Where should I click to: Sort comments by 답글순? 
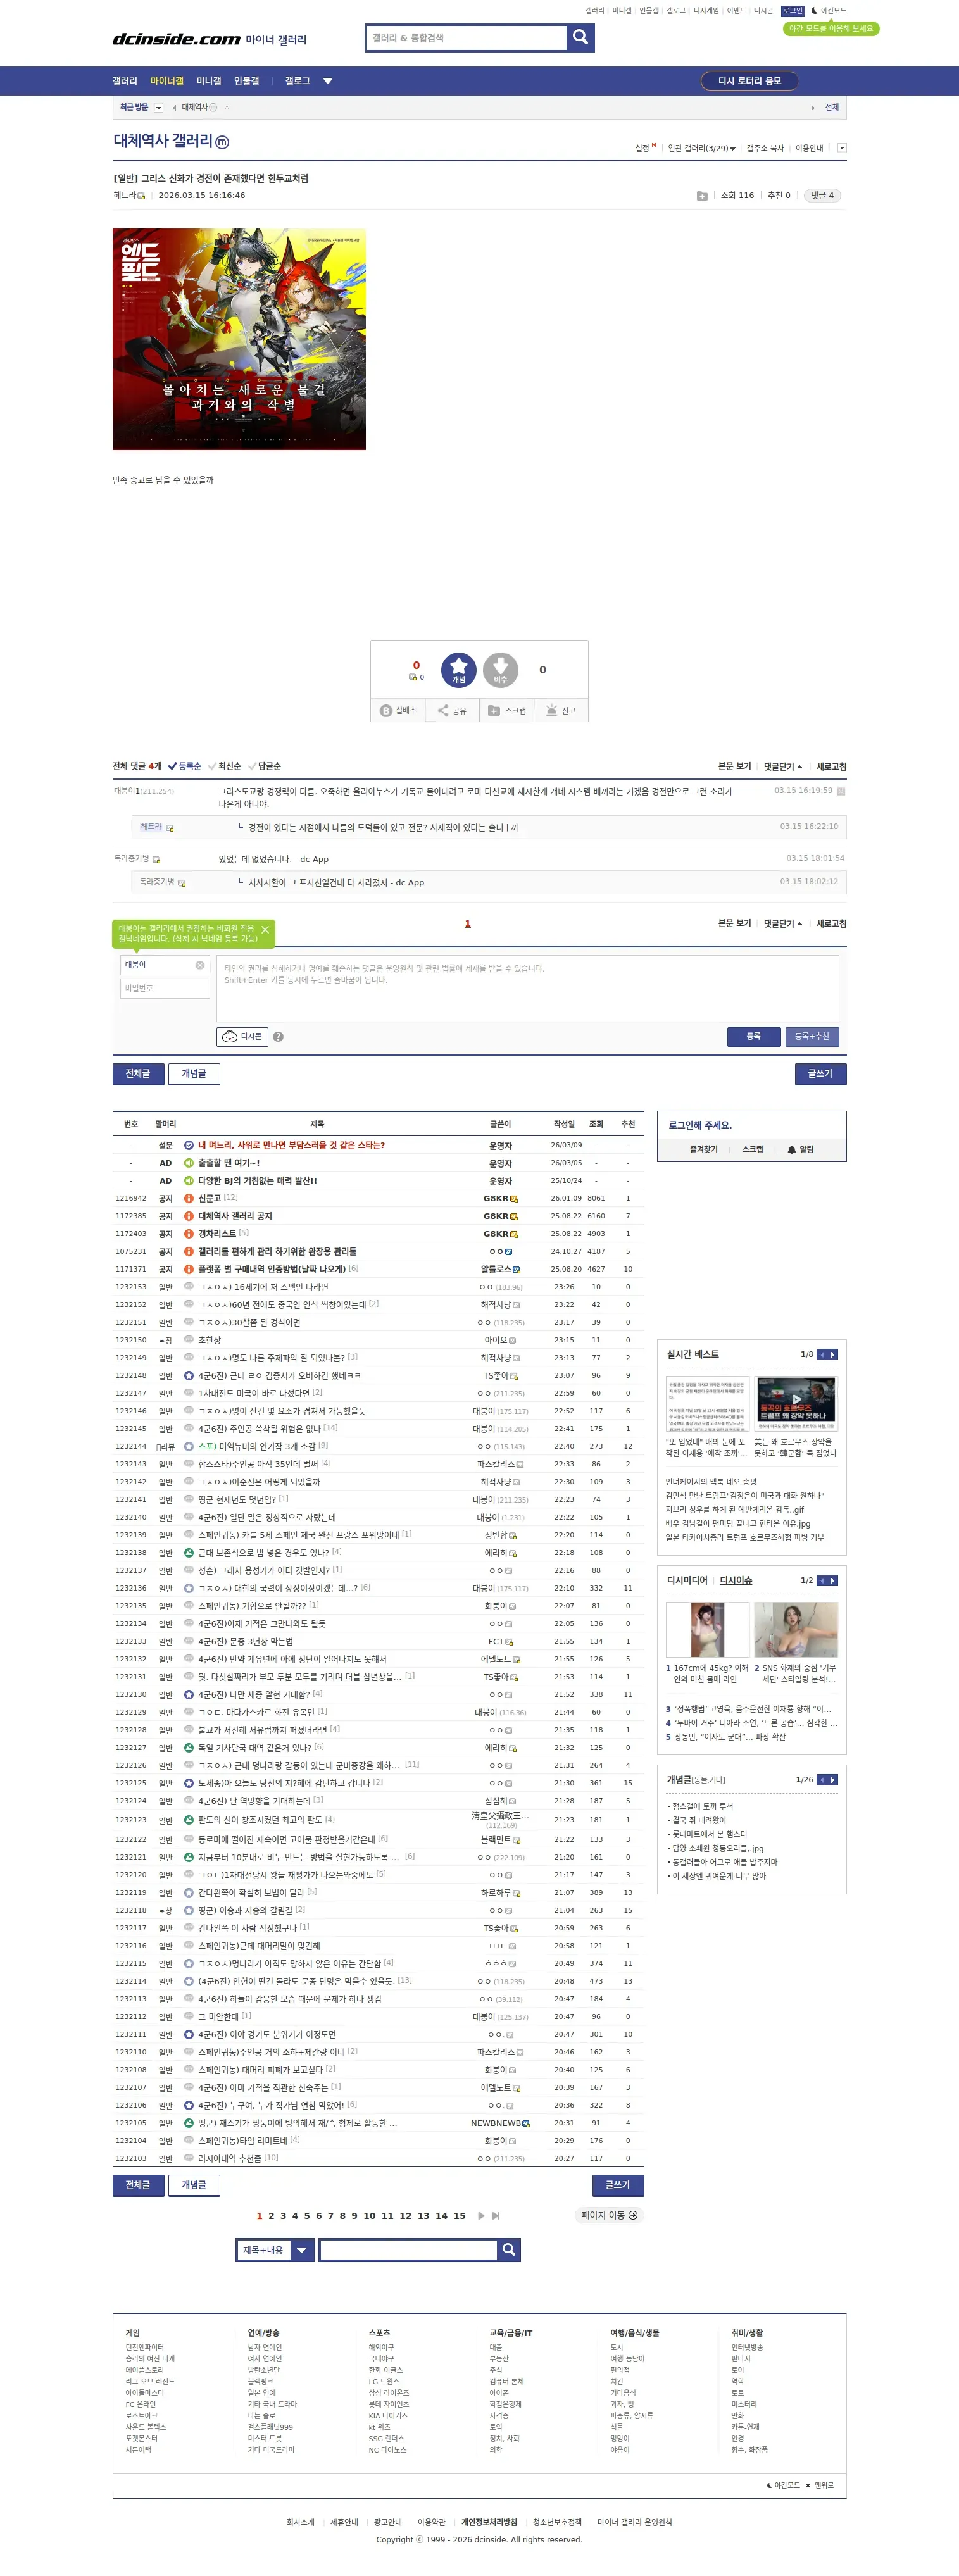click(x=264, y=767)
